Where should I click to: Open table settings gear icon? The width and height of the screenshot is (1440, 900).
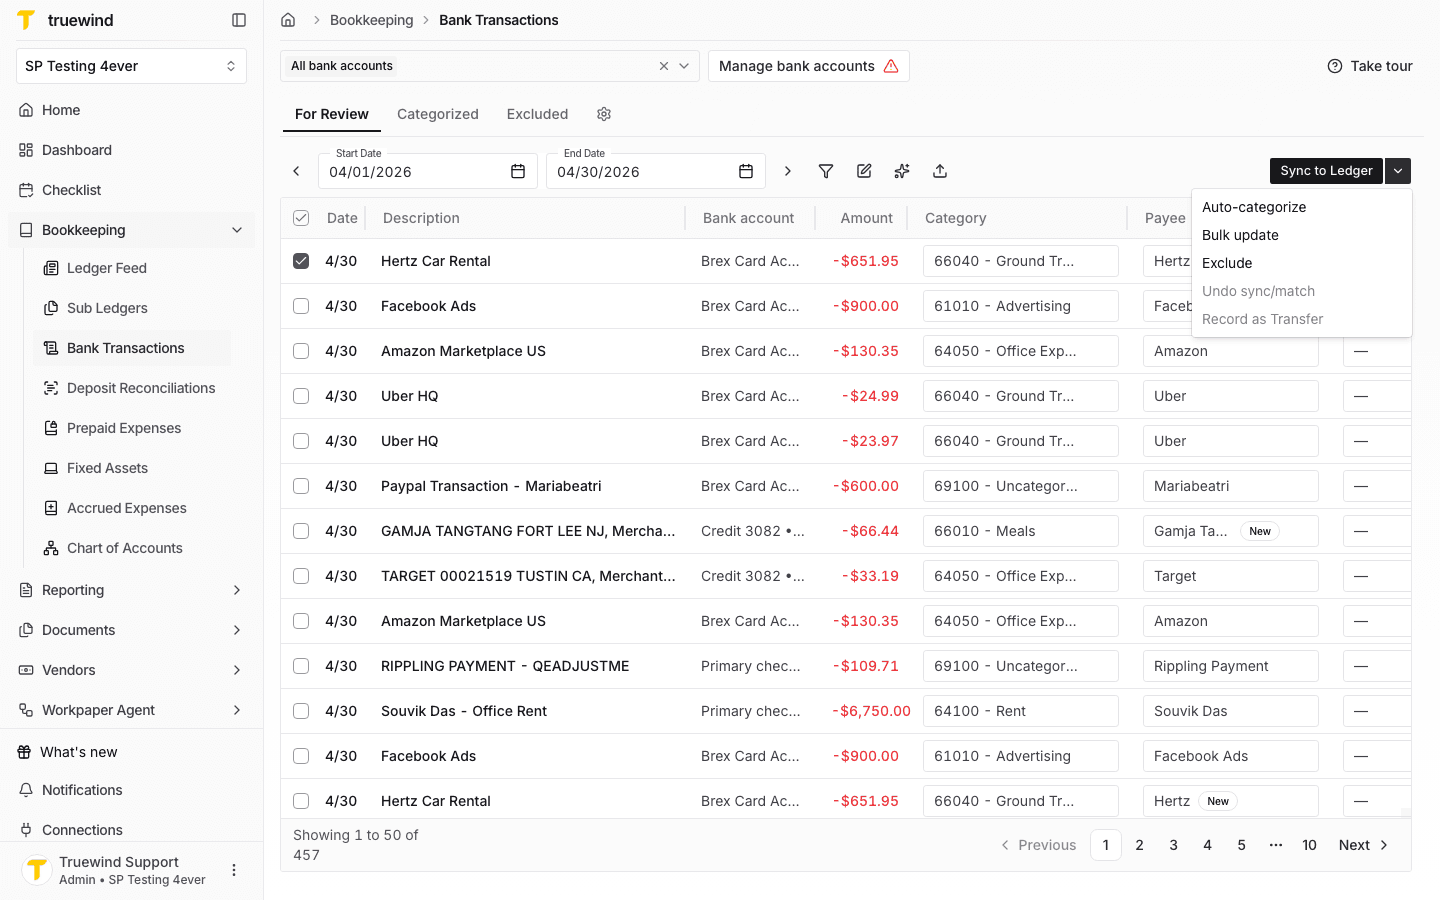pyautogui.click(x=604, y=114)
